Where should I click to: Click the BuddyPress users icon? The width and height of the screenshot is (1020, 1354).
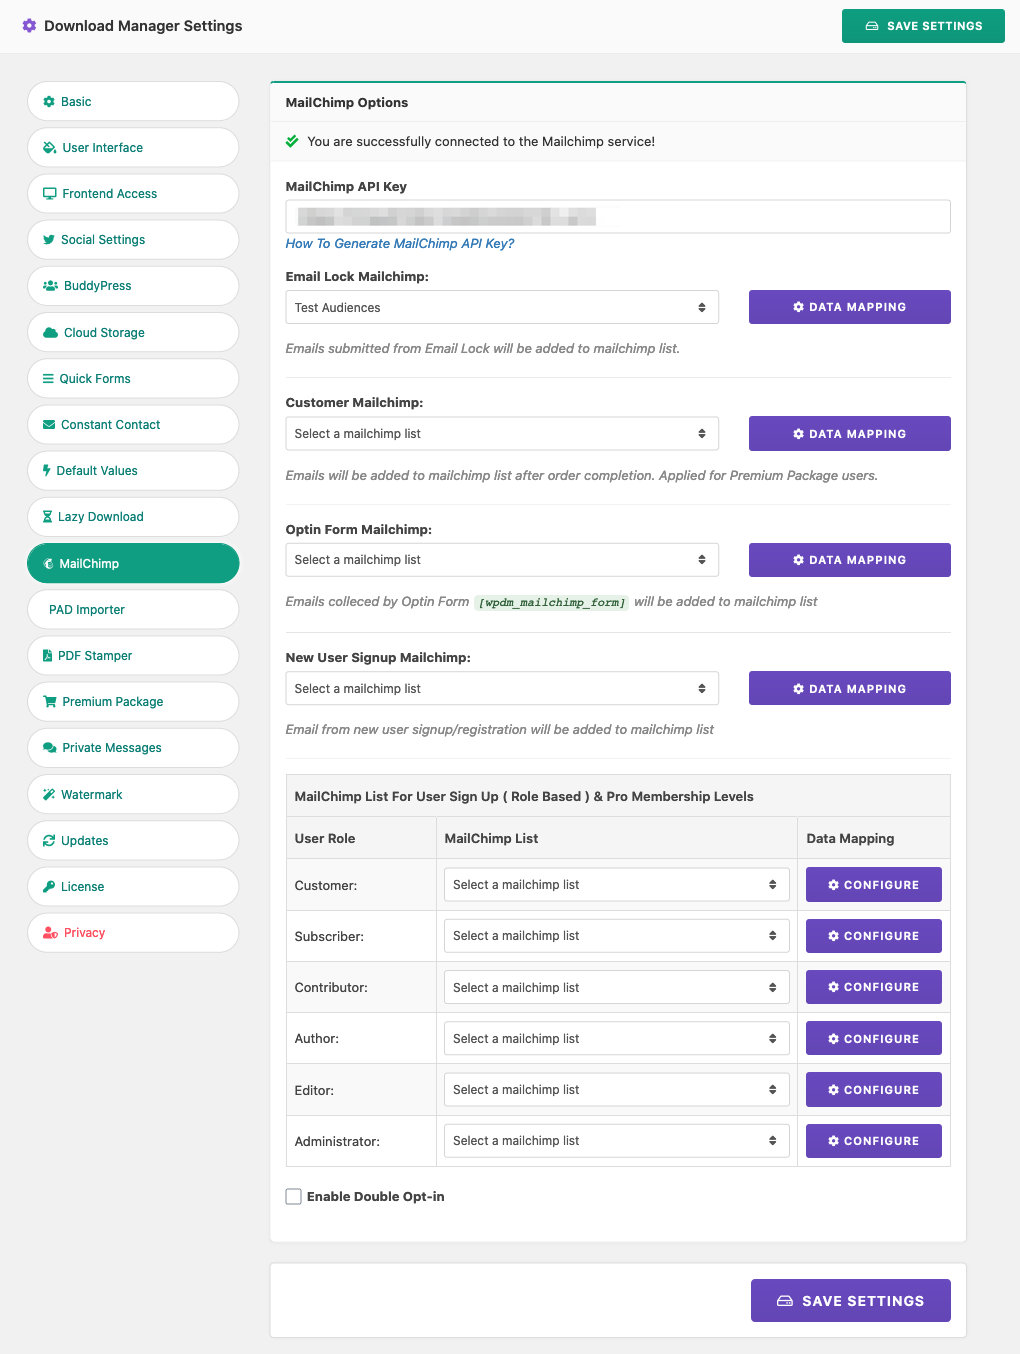pos(49,285)
